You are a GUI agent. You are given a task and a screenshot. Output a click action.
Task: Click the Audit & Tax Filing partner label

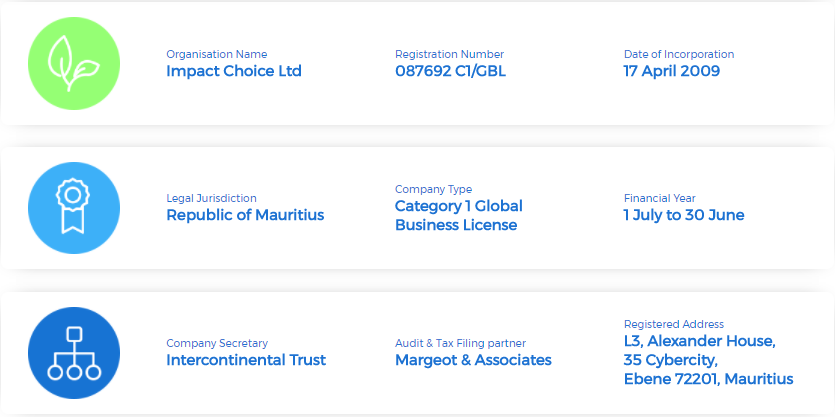point(460,343)
